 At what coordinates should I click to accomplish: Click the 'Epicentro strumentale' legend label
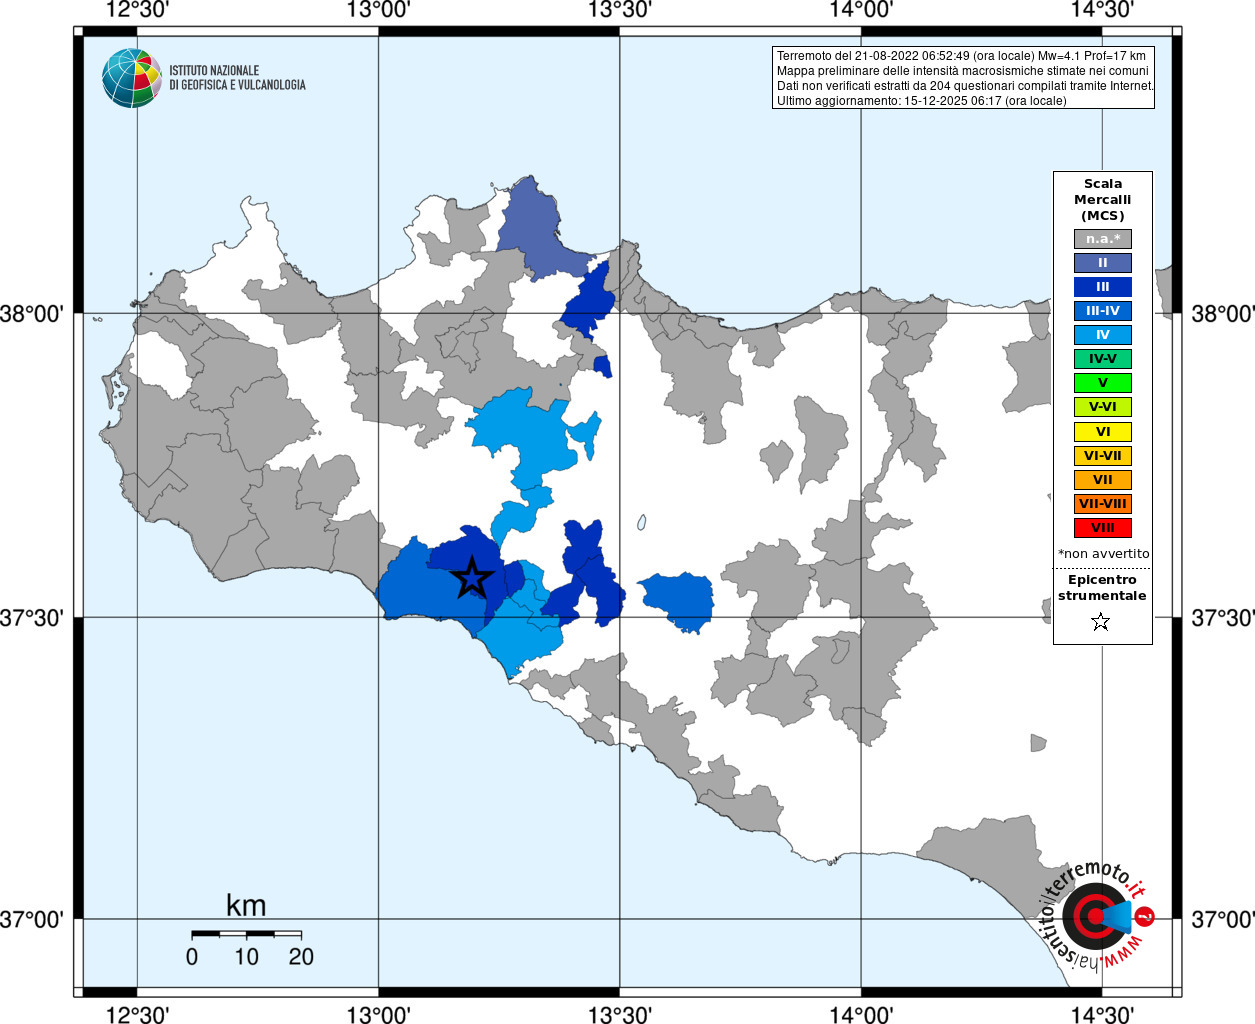(1102, 588)
